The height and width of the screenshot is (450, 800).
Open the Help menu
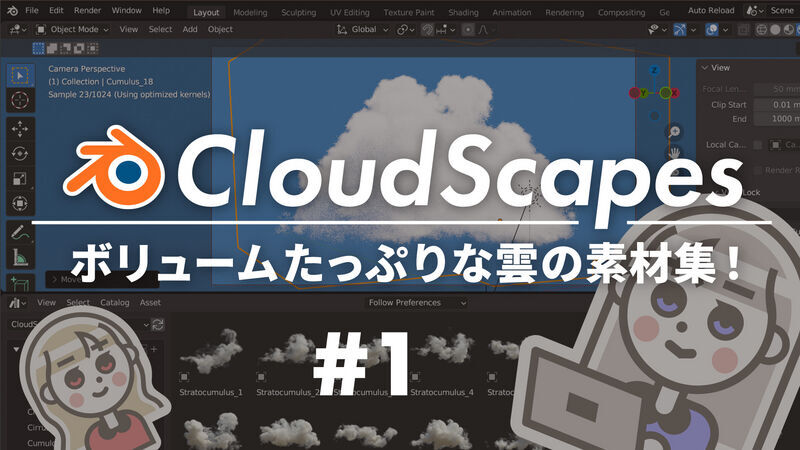(161, 10)
